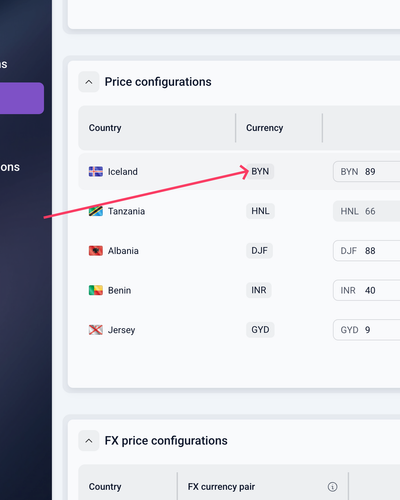The image size is (400, 500).
Task: Click the FX price configurations heading
Action: tap(166, 441)
